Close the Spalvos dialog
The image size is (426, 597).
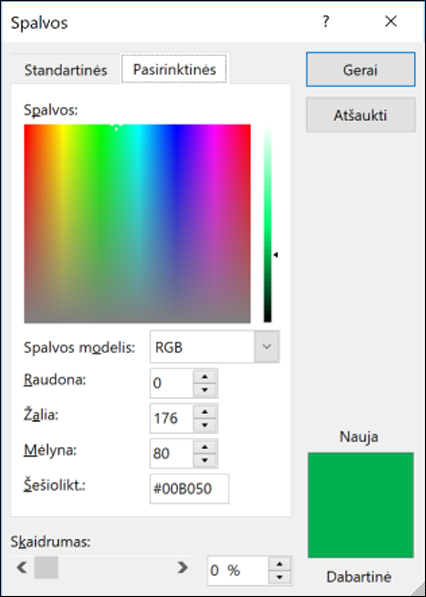tap(391, 22)
